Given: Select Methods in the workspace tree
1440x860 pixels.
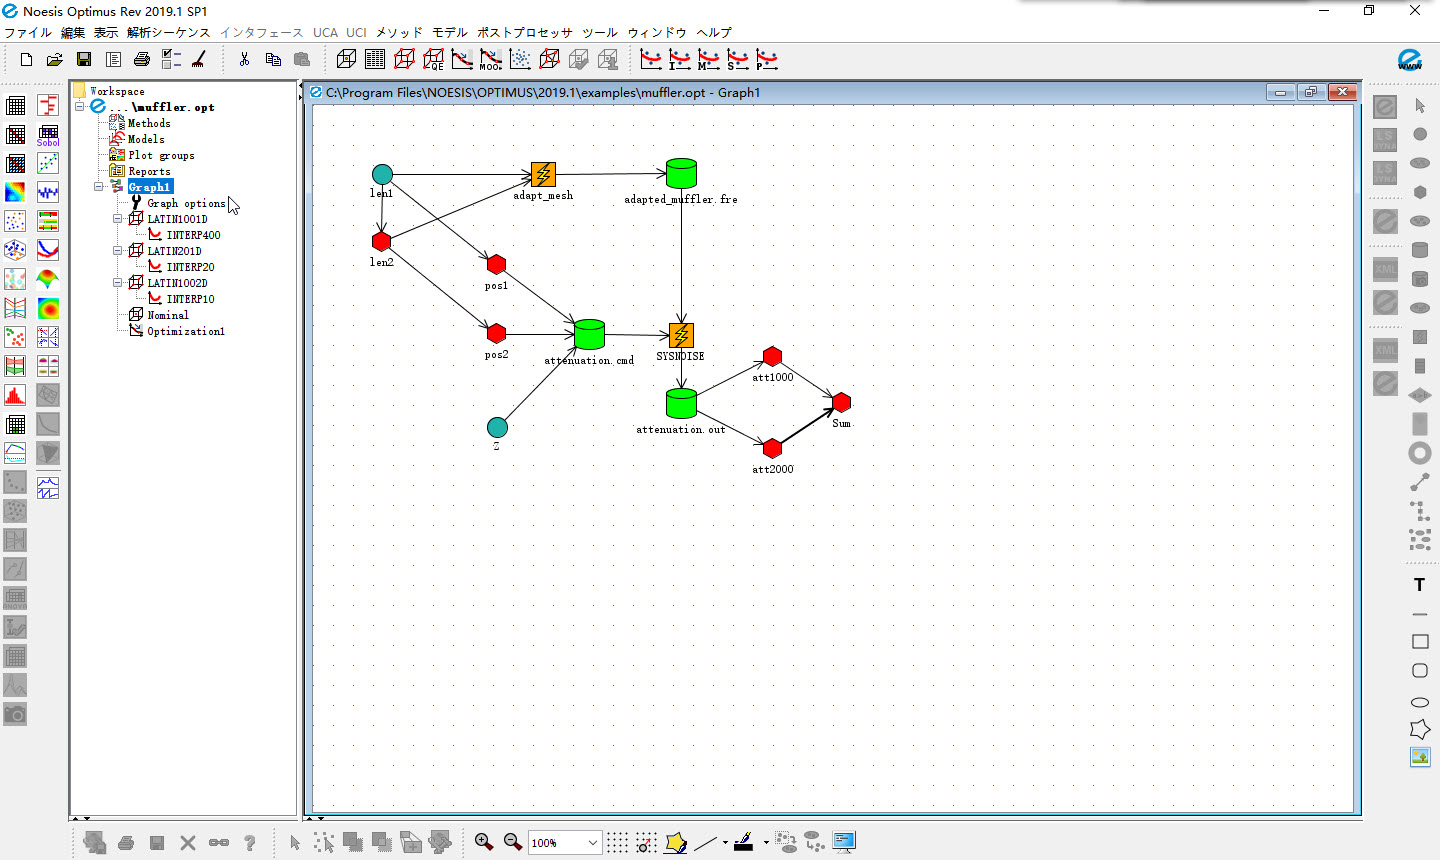Looking at the screenshot, I should [149, 123].
